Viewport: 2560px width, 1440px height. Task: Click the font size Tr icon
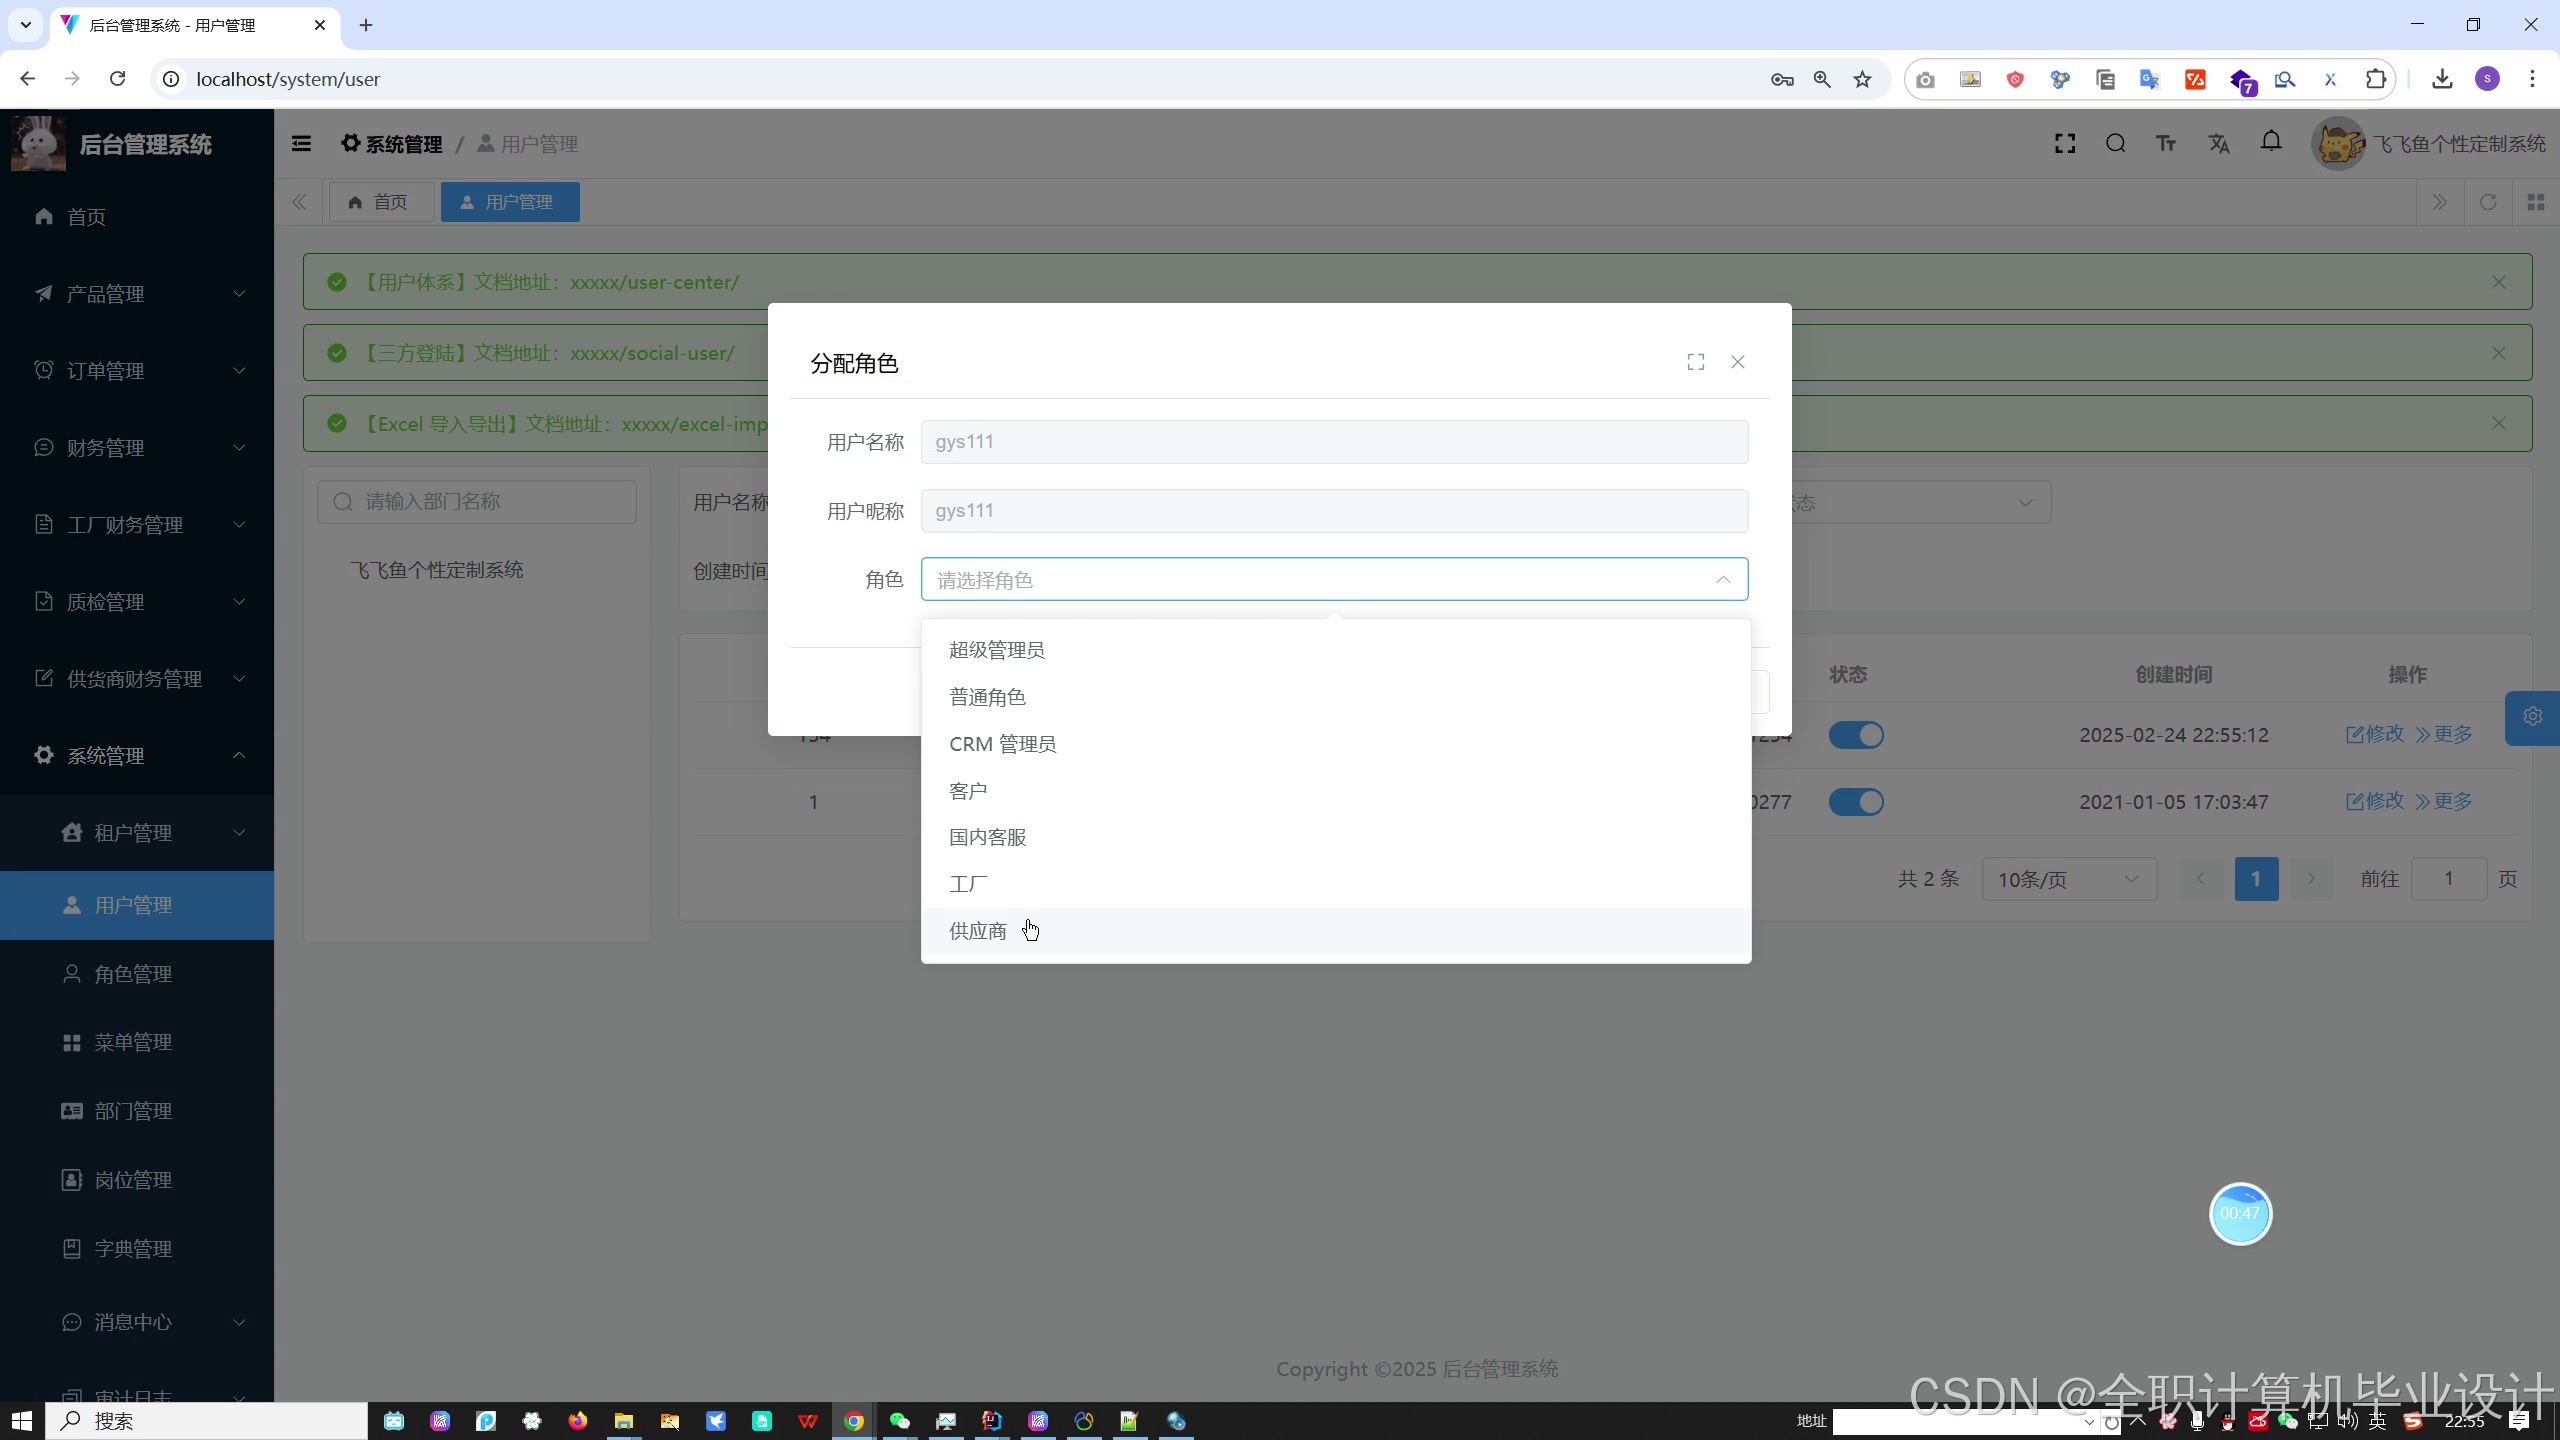pos(2166,144)
